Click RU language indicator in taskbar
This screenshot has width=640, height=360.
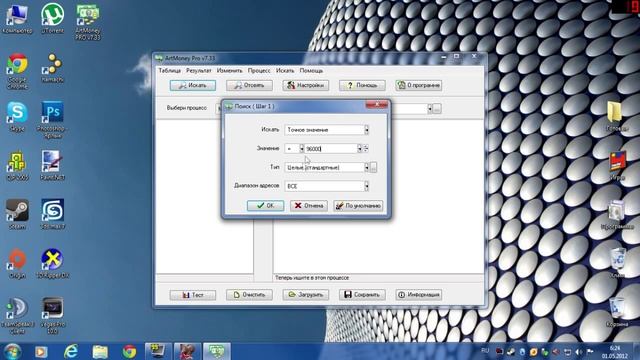[x=485, y=351]
